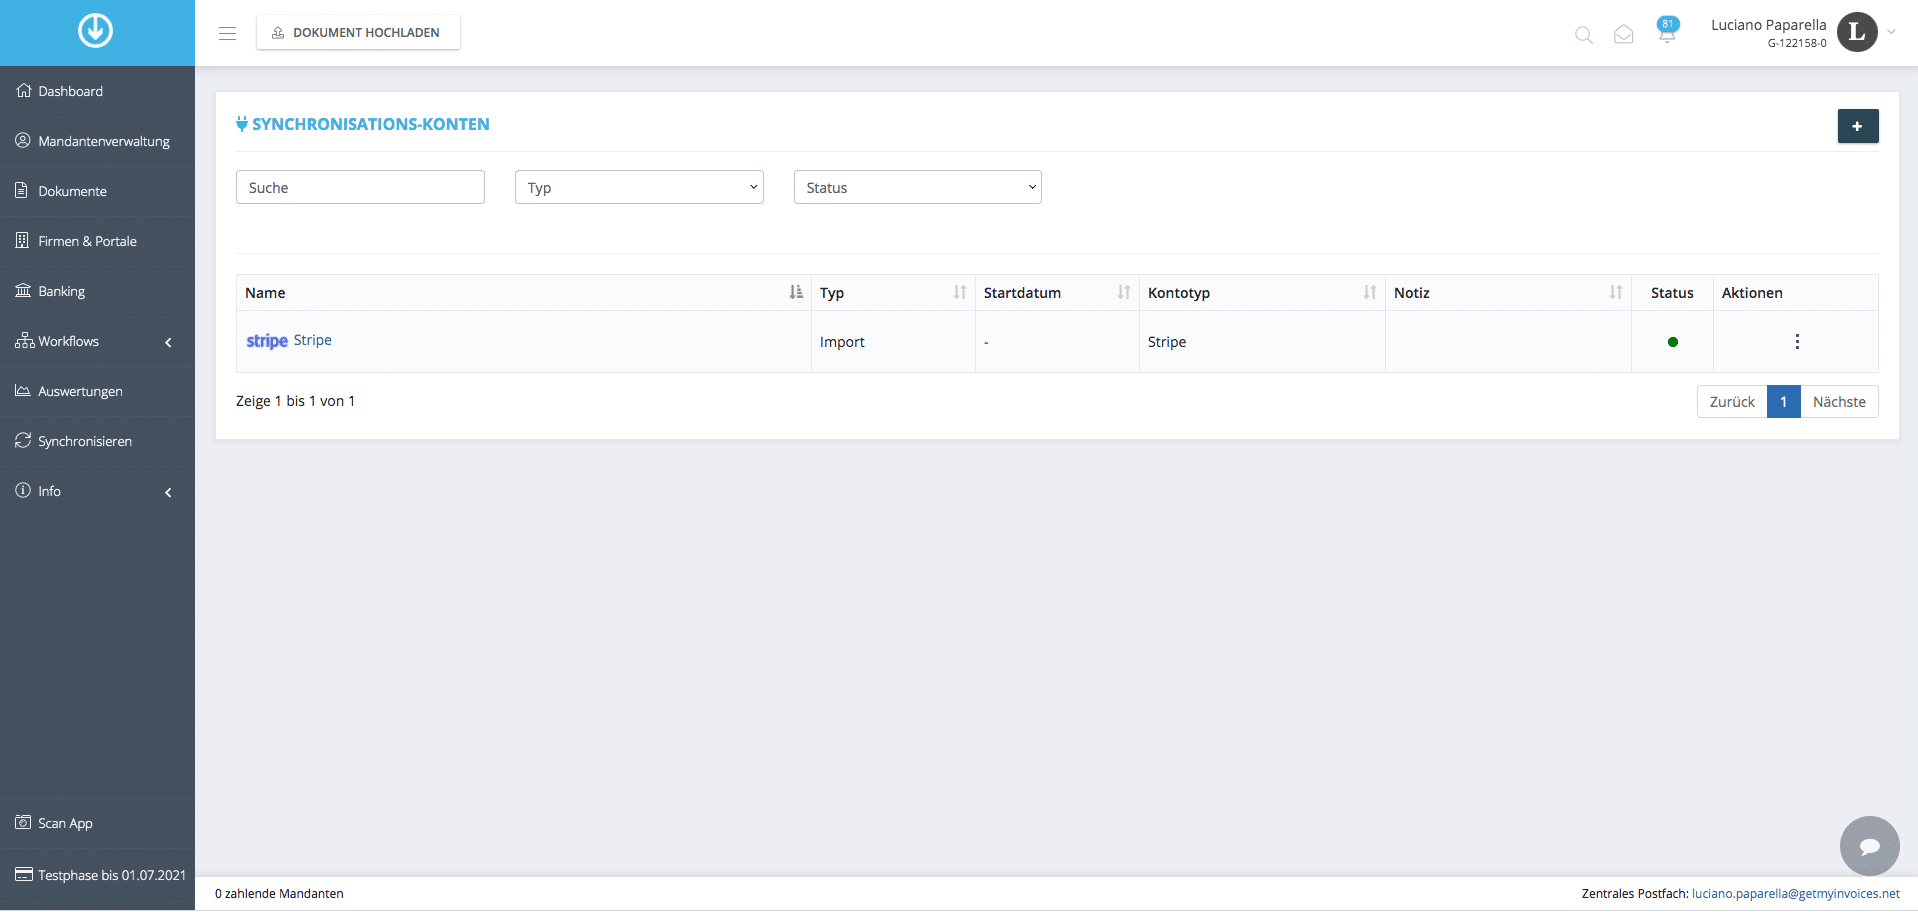Image resolution: width=1918 pixels, height=912 pixels.
Task: Click Dokument Hochladen button
Action: [x=358, y=32]
